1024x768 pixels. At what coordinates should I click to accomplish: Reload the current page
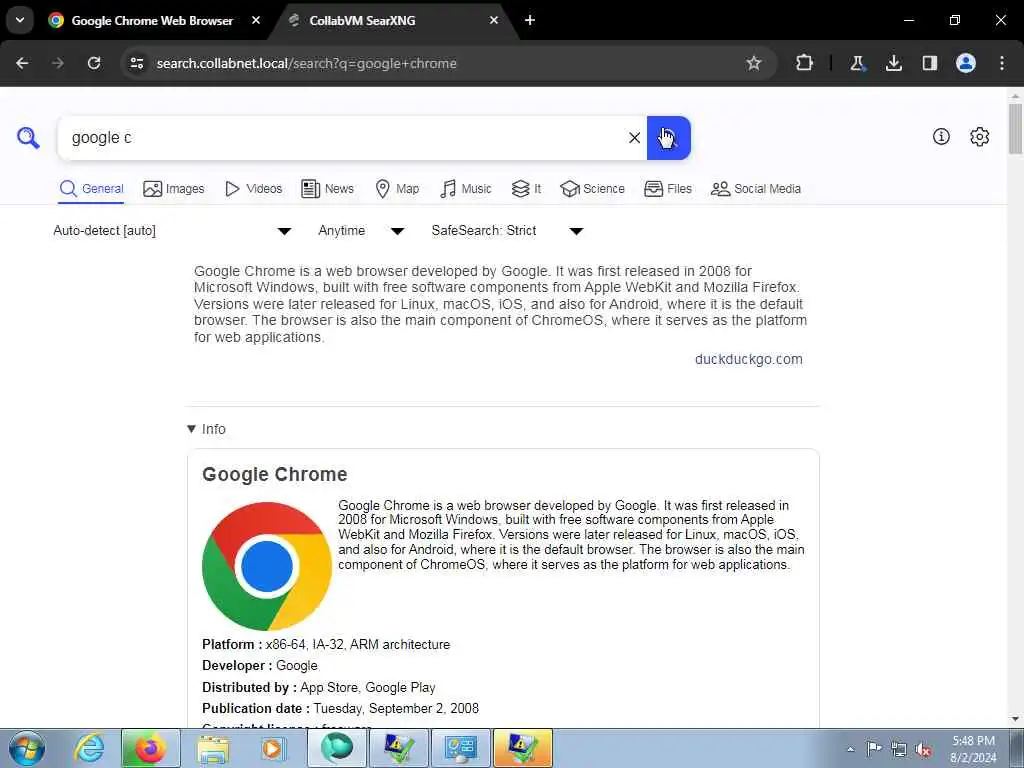(94, 63)
